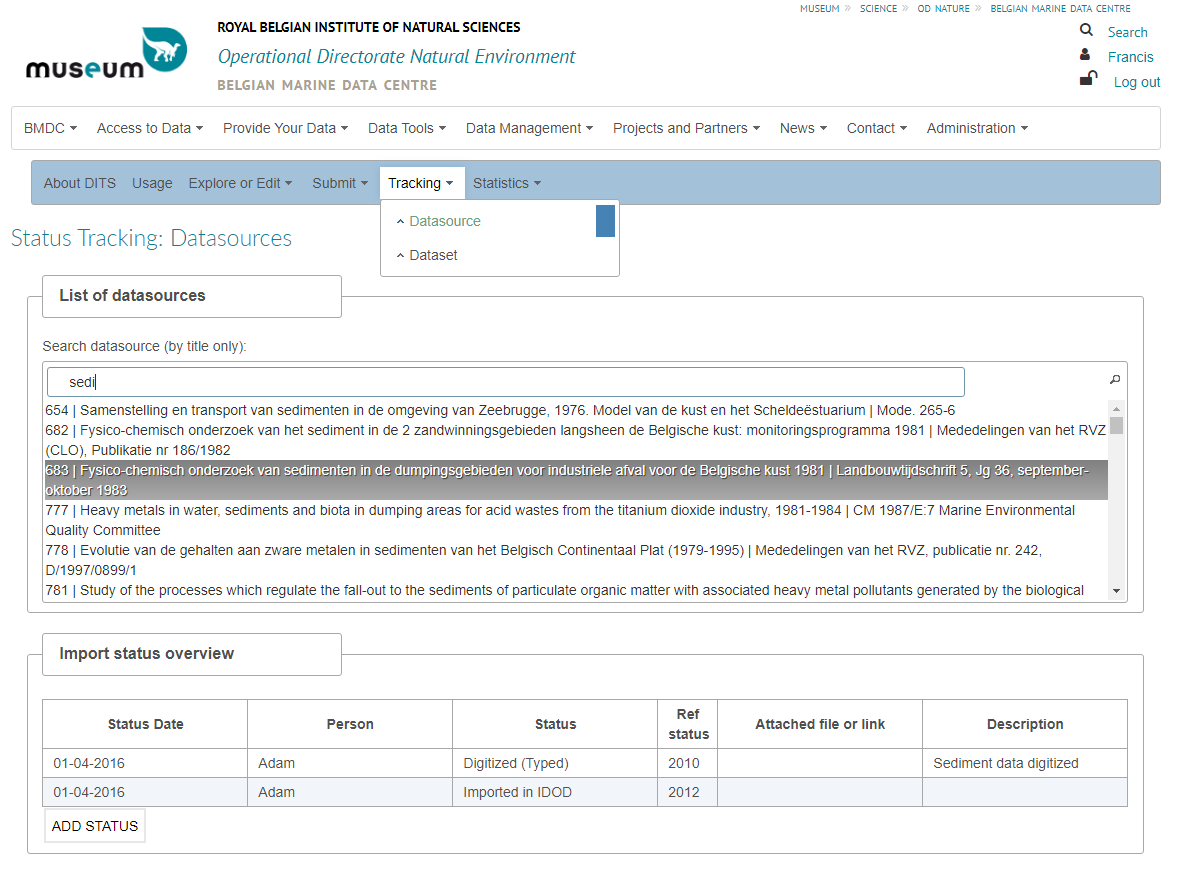The image size is (1179, 870).
Task: Click the Imported in IDOD status cell
Action: pos(555,792)
